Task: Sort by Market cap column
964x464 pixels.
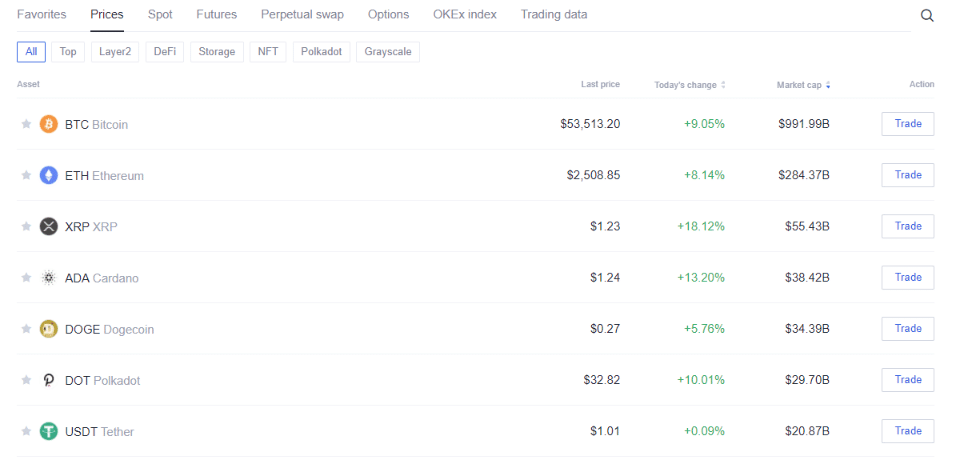Action: (x=803, y=85)
